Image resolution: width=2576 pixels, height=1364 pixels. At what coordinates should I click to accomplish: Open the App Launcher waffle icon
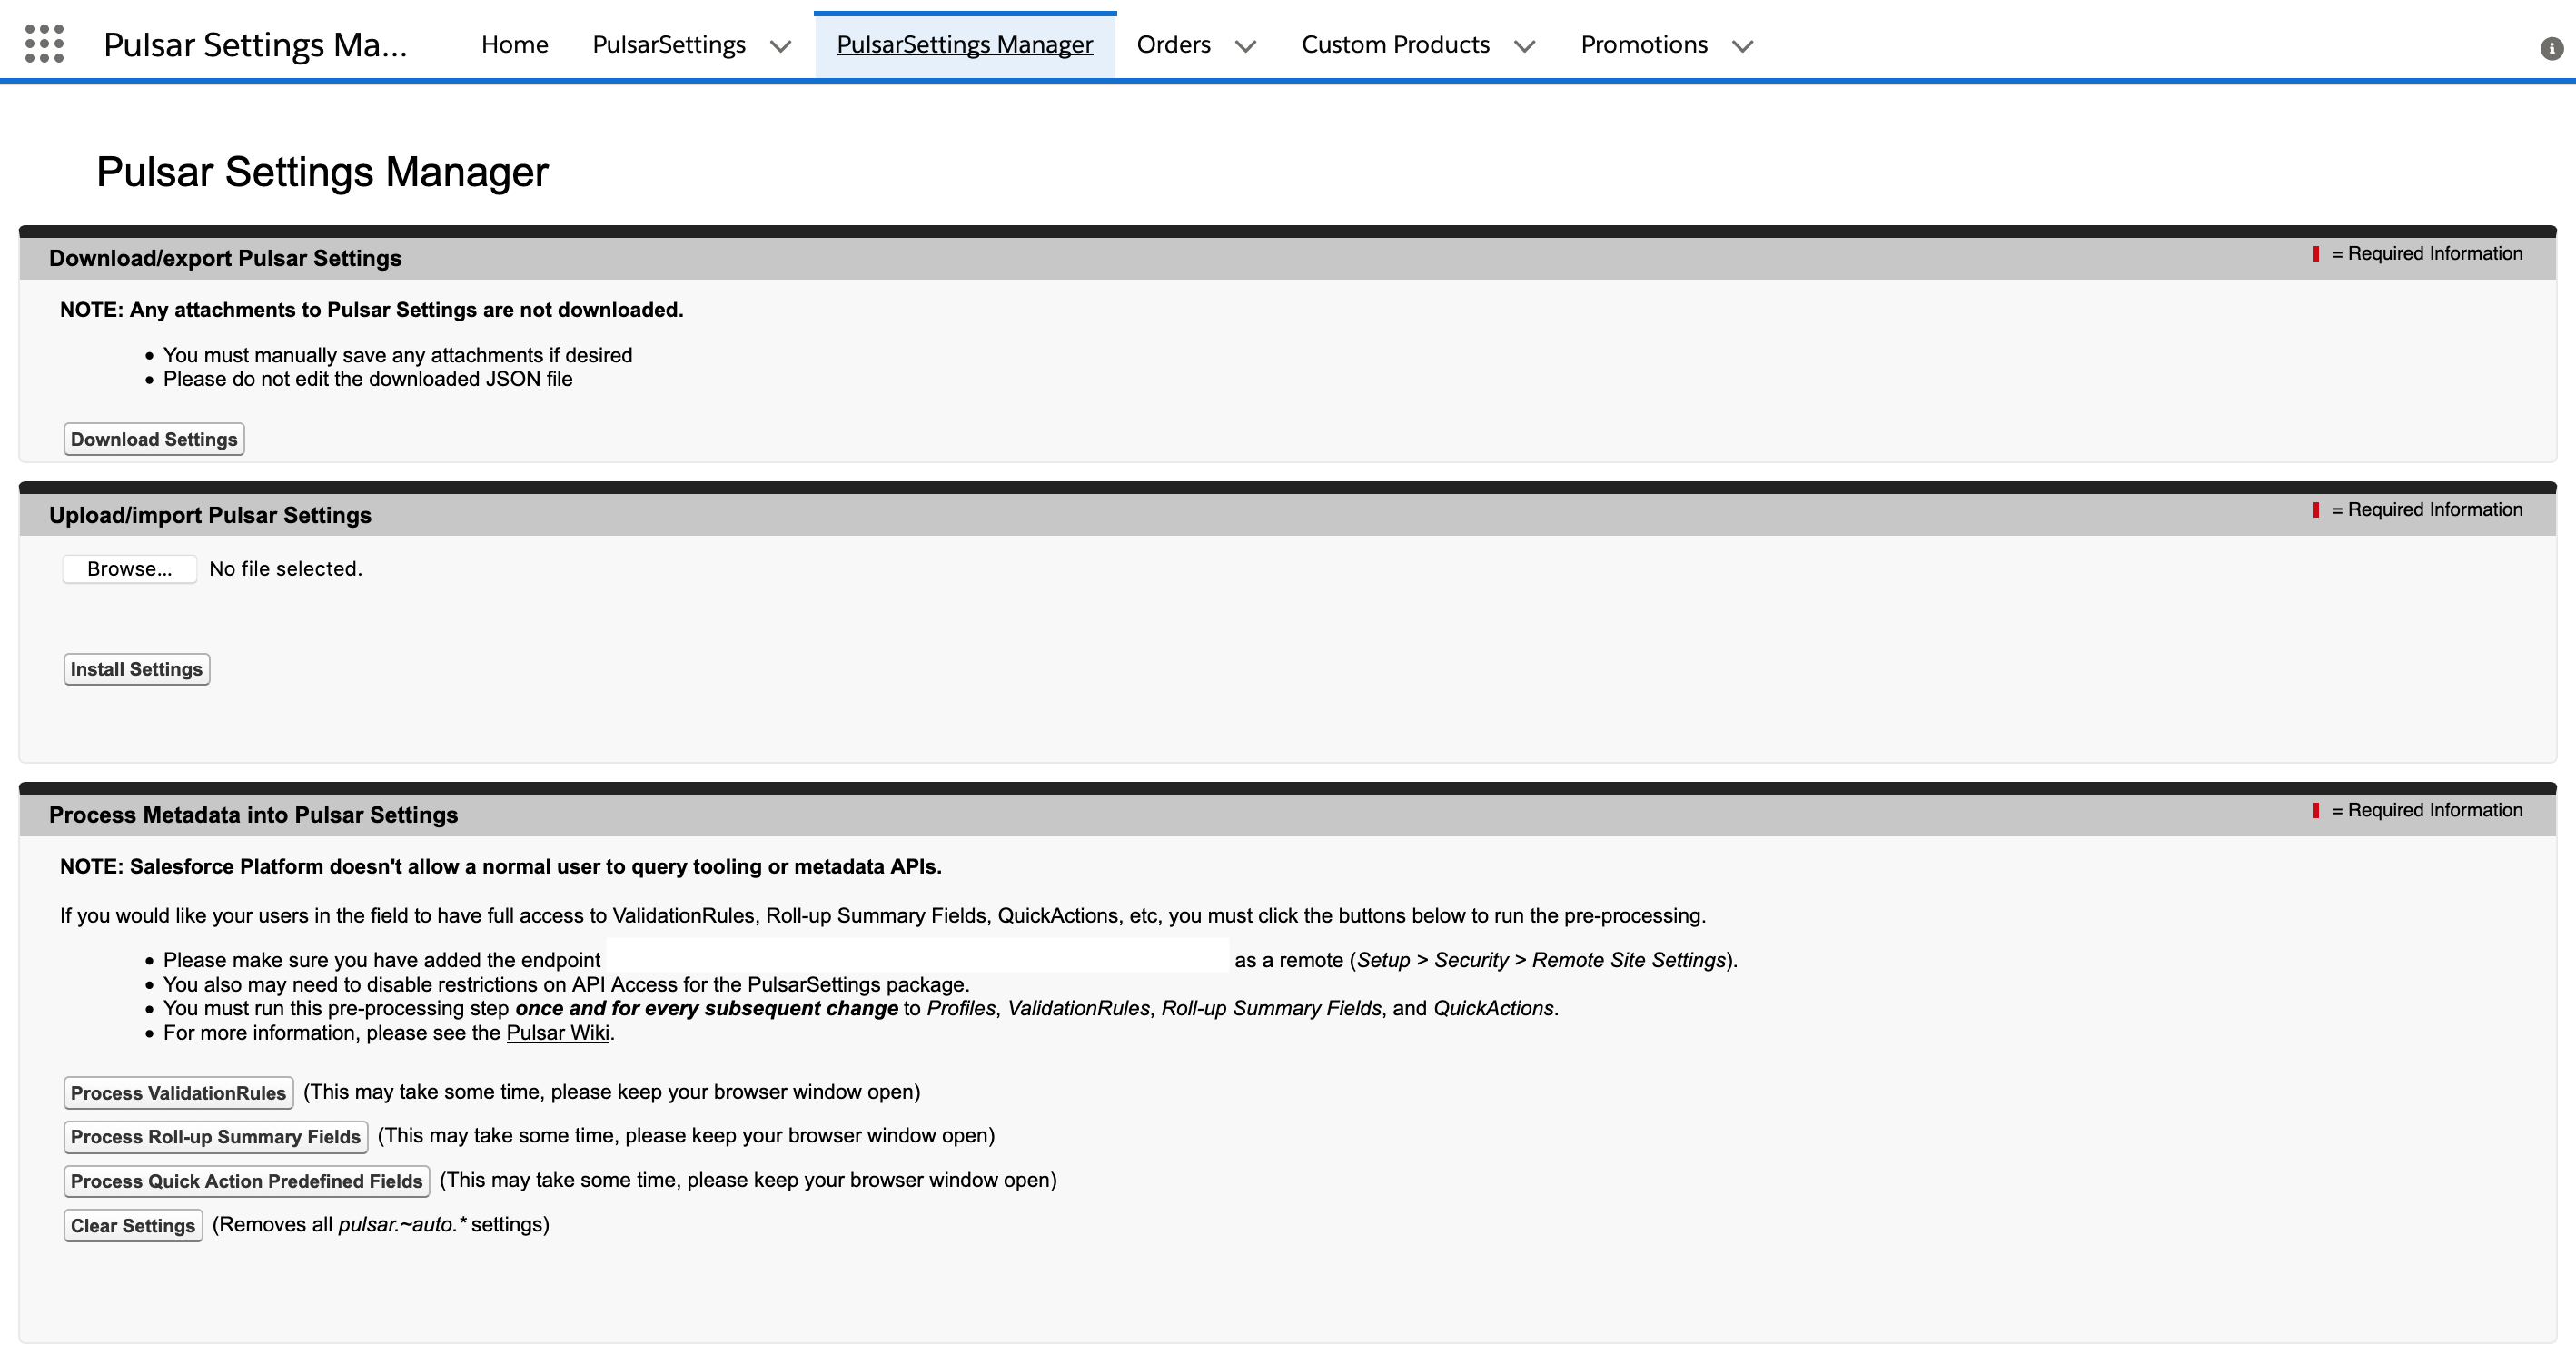44,43
